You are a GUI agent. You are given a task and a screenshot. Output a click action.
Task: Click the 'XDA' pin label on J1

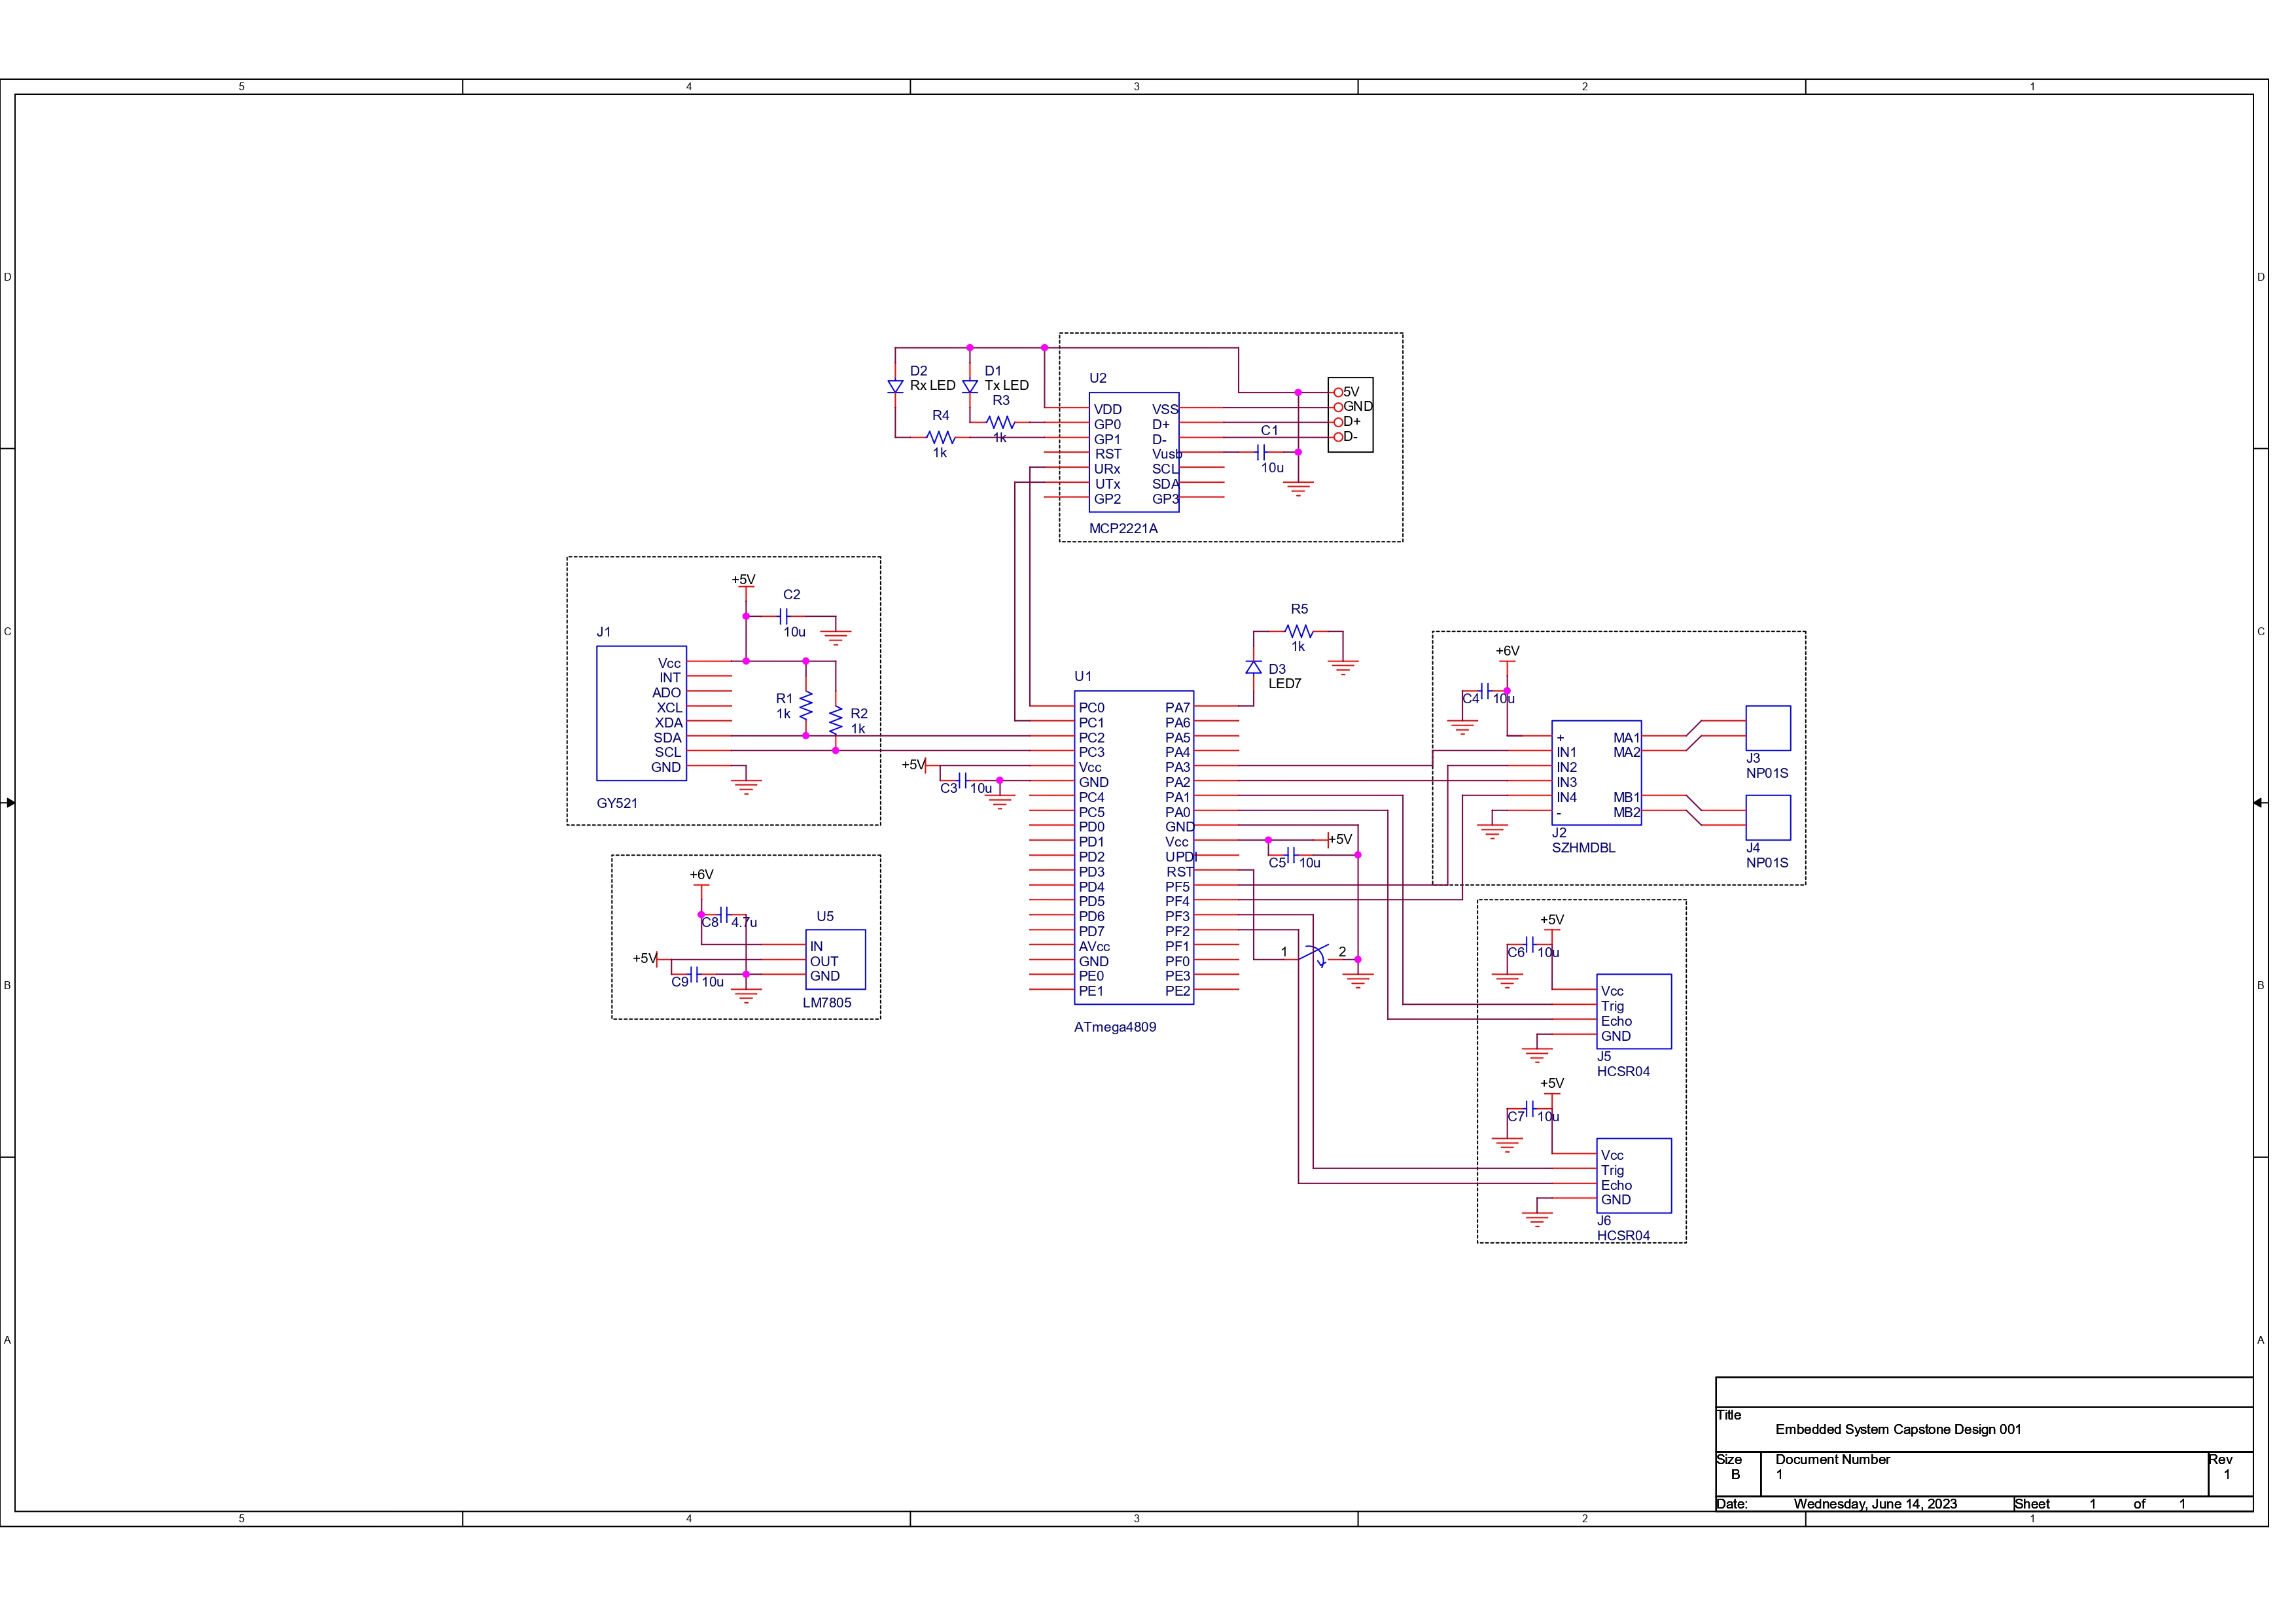click(668, 722)
